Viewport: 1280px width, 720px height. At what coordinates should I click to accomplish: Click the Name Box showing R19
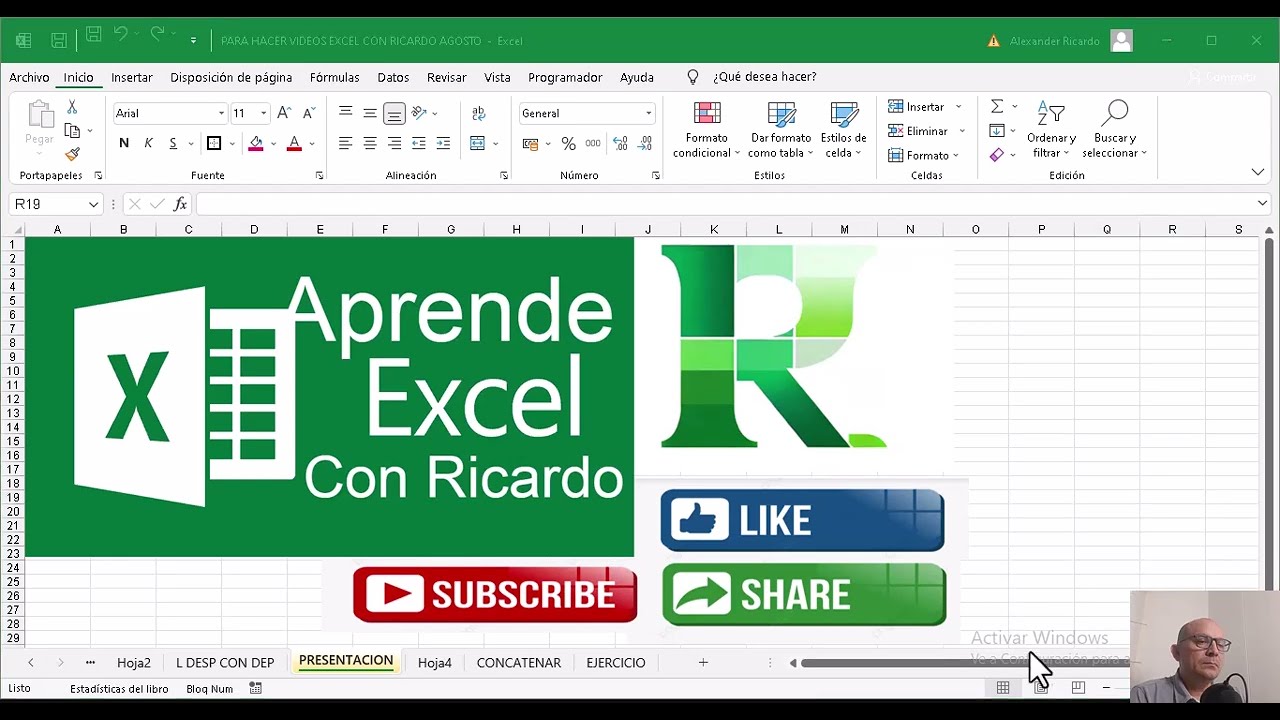(56, 204)
